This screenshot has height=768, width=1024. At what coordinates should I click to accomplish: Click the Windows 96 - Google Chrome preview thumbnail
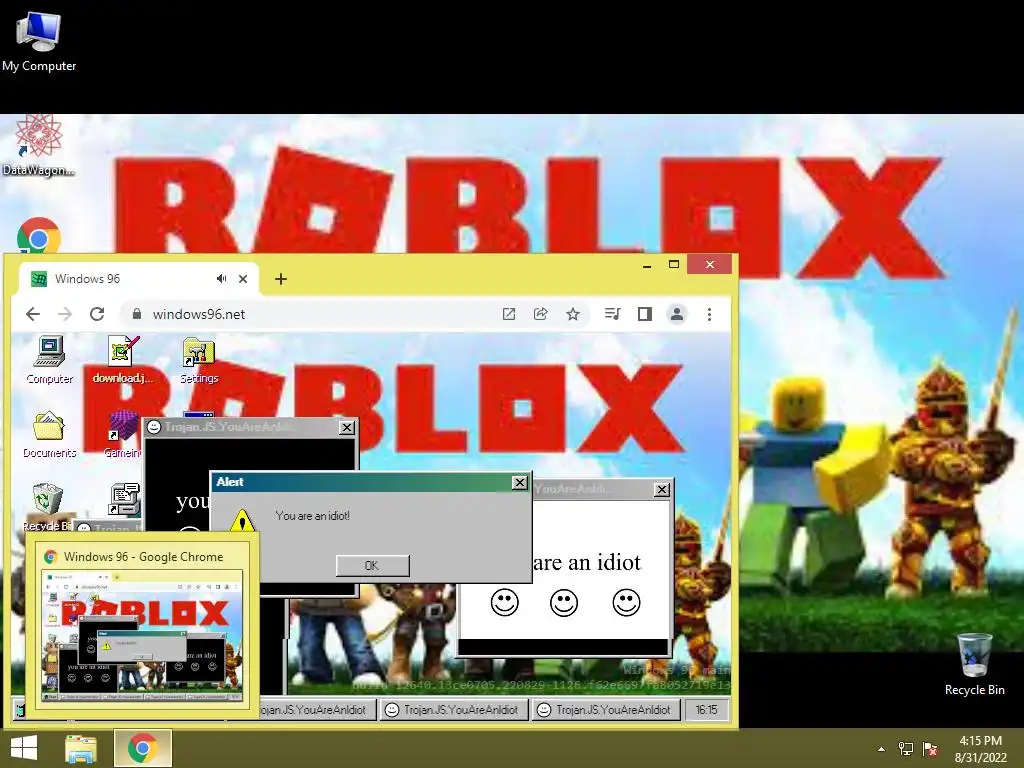[142, 635]
